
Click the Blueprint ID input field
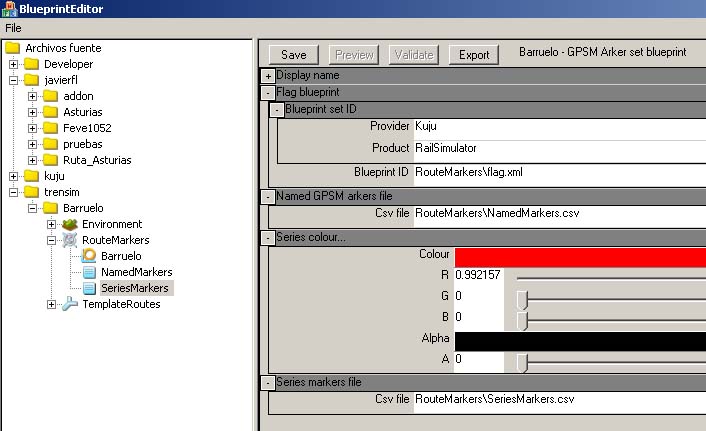(559, 172)
